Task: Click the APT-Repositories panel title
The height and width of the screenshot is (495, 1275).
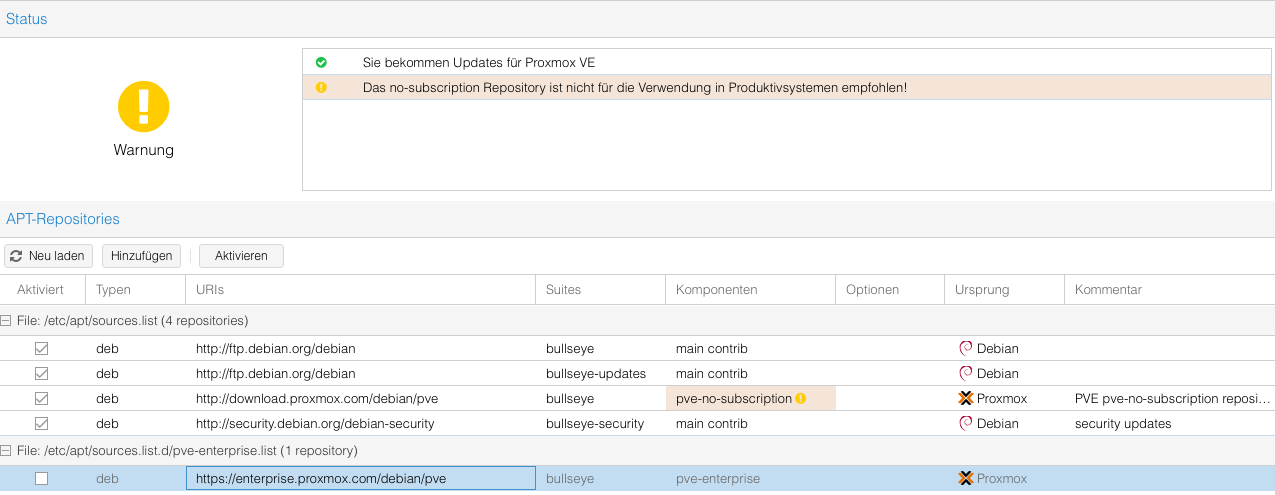Action: pos(63,218)
